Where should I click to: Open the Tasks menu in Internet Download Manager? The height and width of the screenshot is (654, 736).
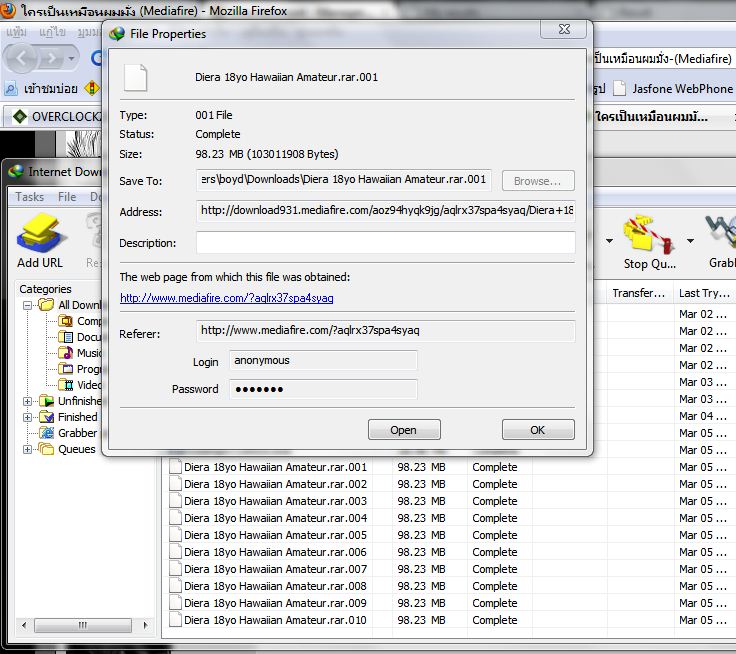coord(30,197)
